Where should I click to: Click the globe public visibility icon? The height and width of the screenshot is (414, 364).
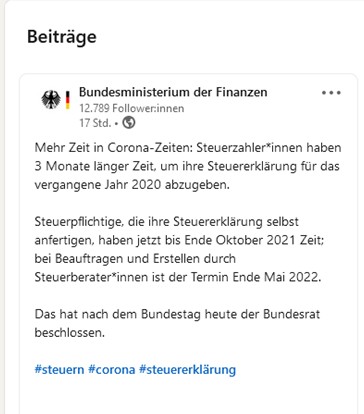[x=129, y=123]
